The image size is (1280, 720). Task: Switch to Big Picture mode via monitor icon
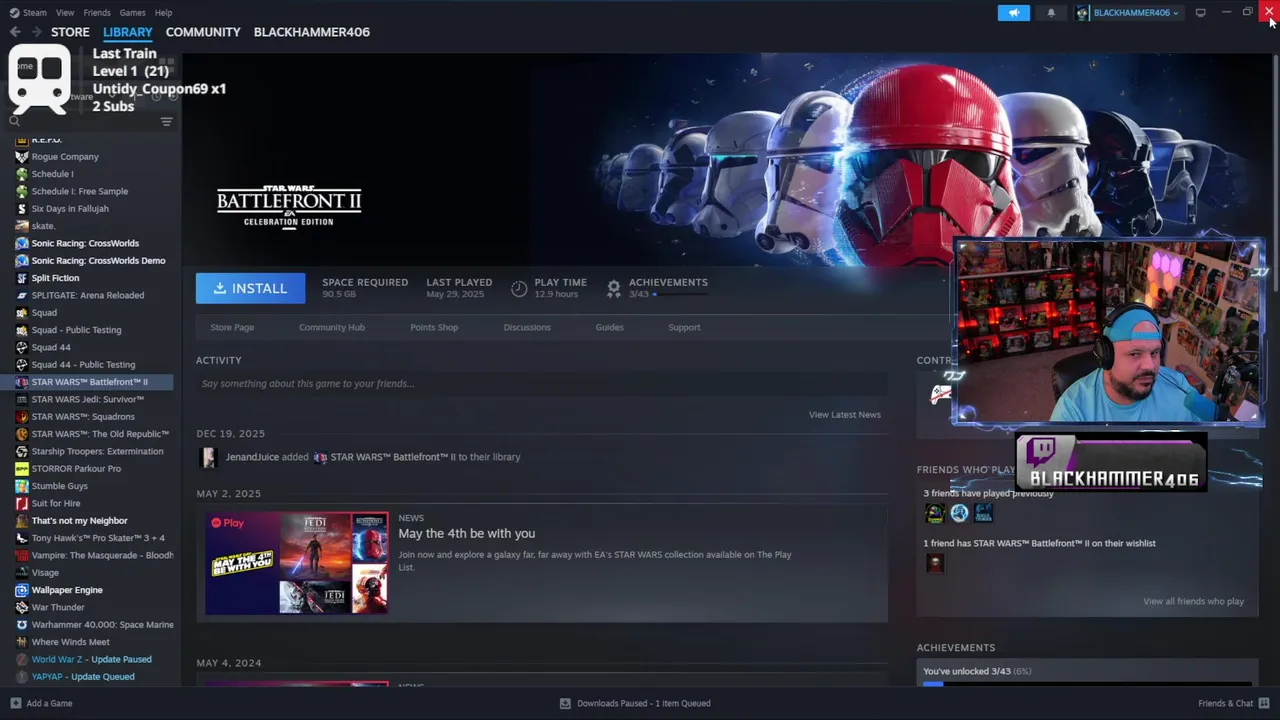(x=1200, y=13)
